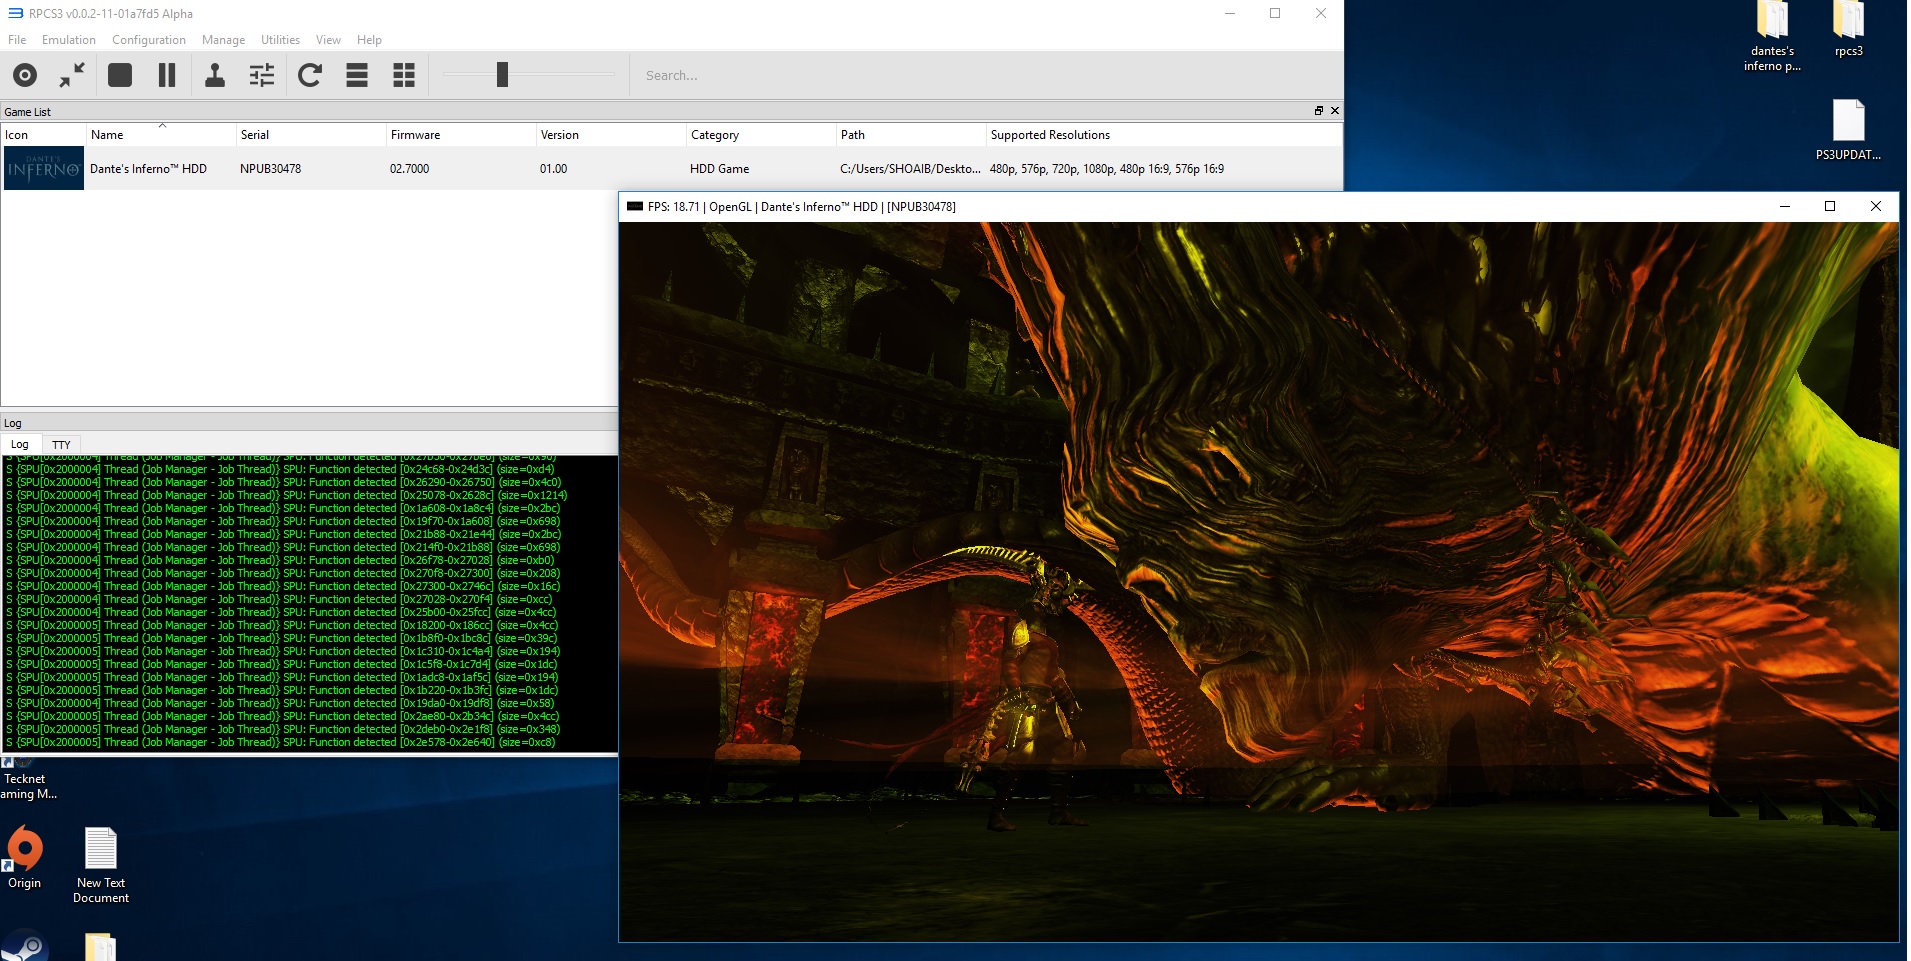Open the Emulation menu
This screenshot has height=961, width=1911.
point(69,40)
